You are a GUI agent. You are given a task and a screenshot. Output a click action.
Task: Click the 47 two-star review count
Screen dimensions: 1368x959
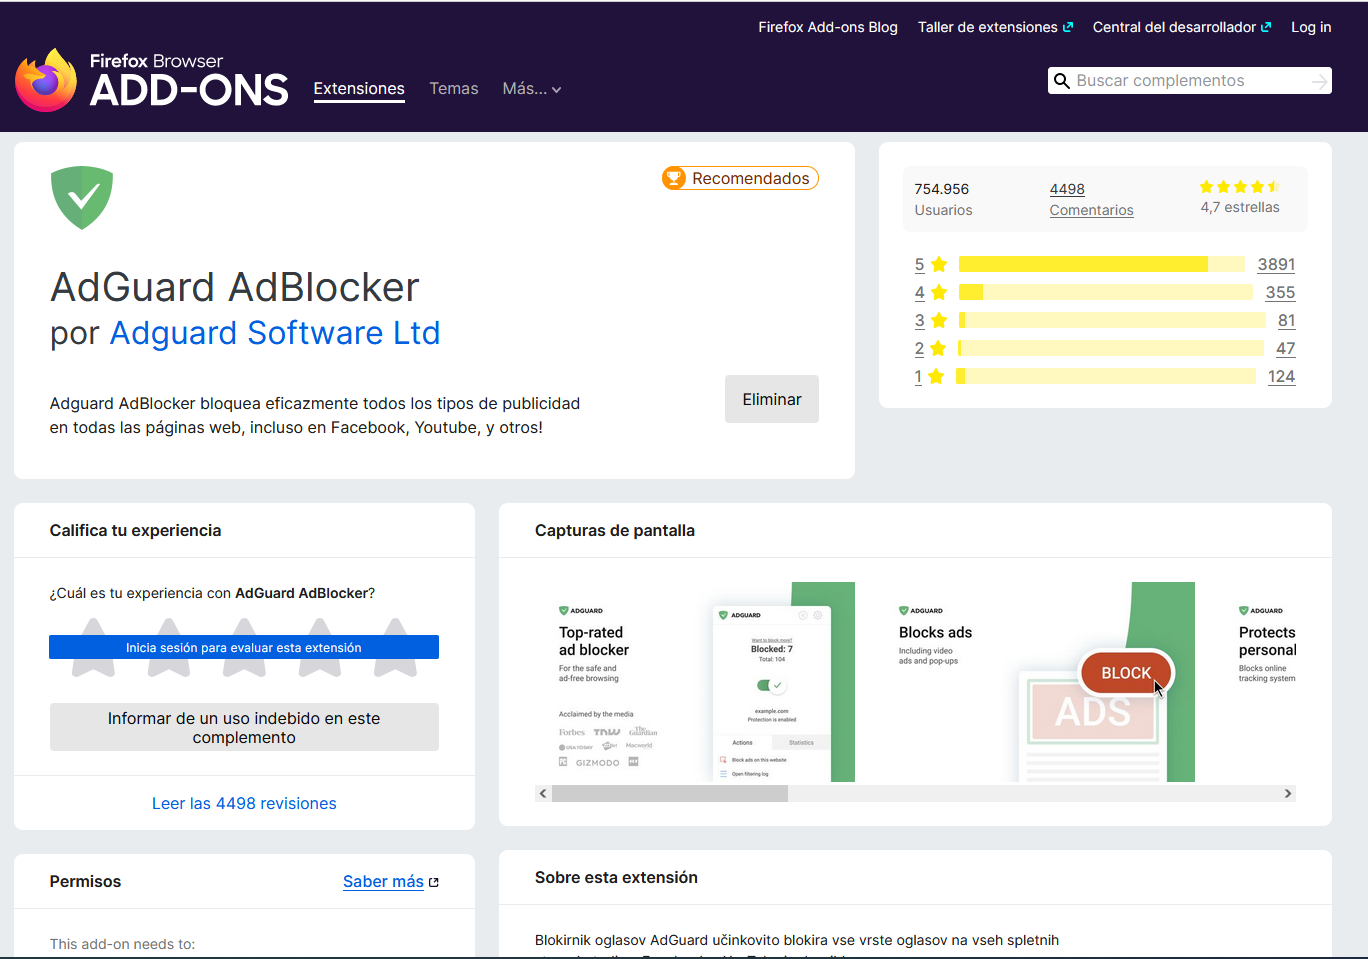click(1286, 348)
